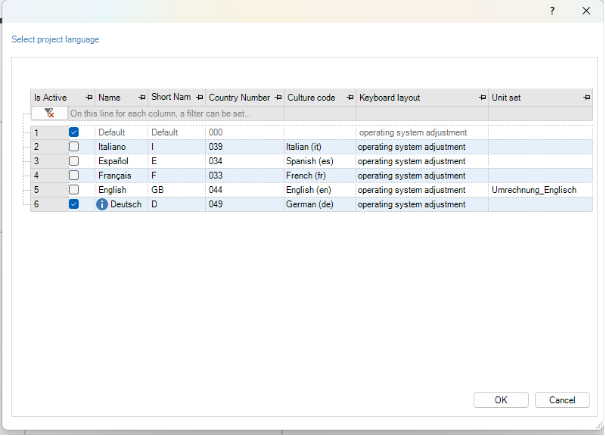Click the filter row input line
Screen dimensions: 605x436
pyautogui.click(x=330, y=113)
